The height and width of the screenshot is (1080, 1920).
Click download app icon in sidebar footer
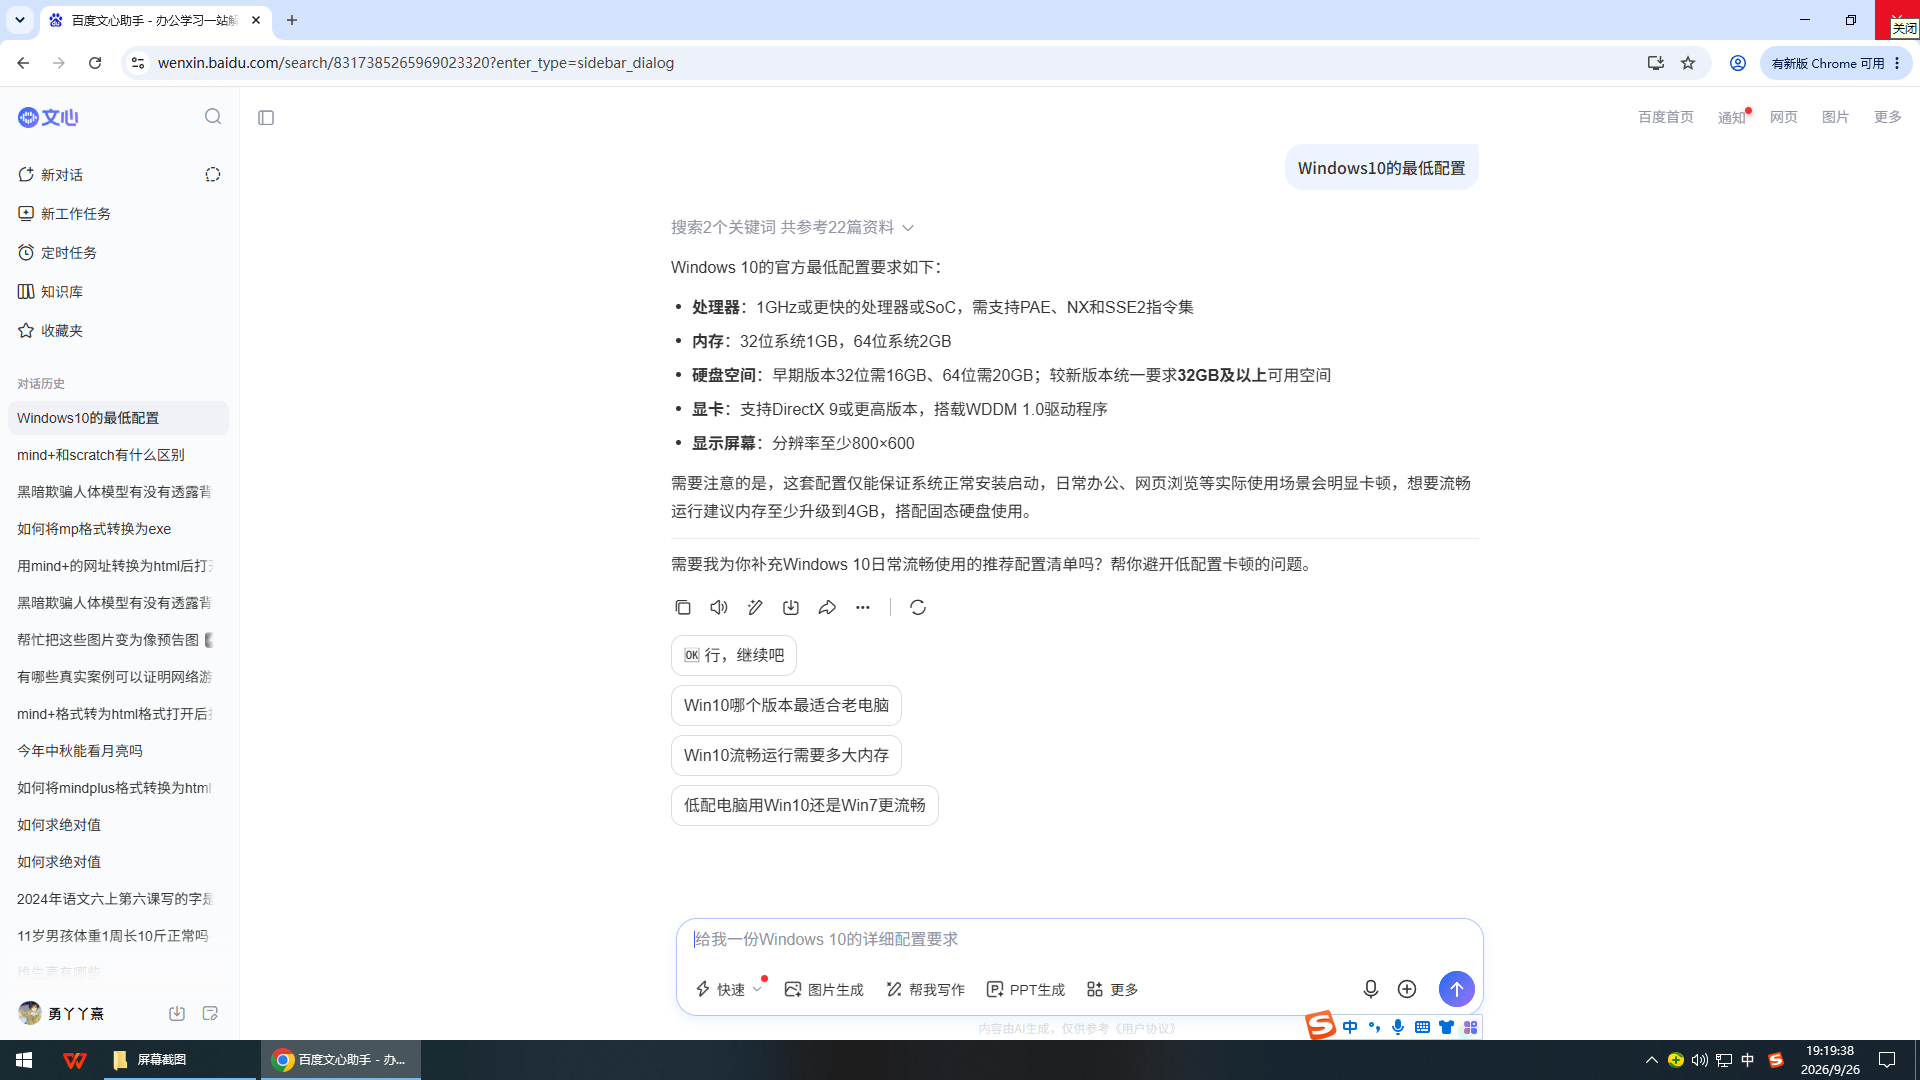177,1013
